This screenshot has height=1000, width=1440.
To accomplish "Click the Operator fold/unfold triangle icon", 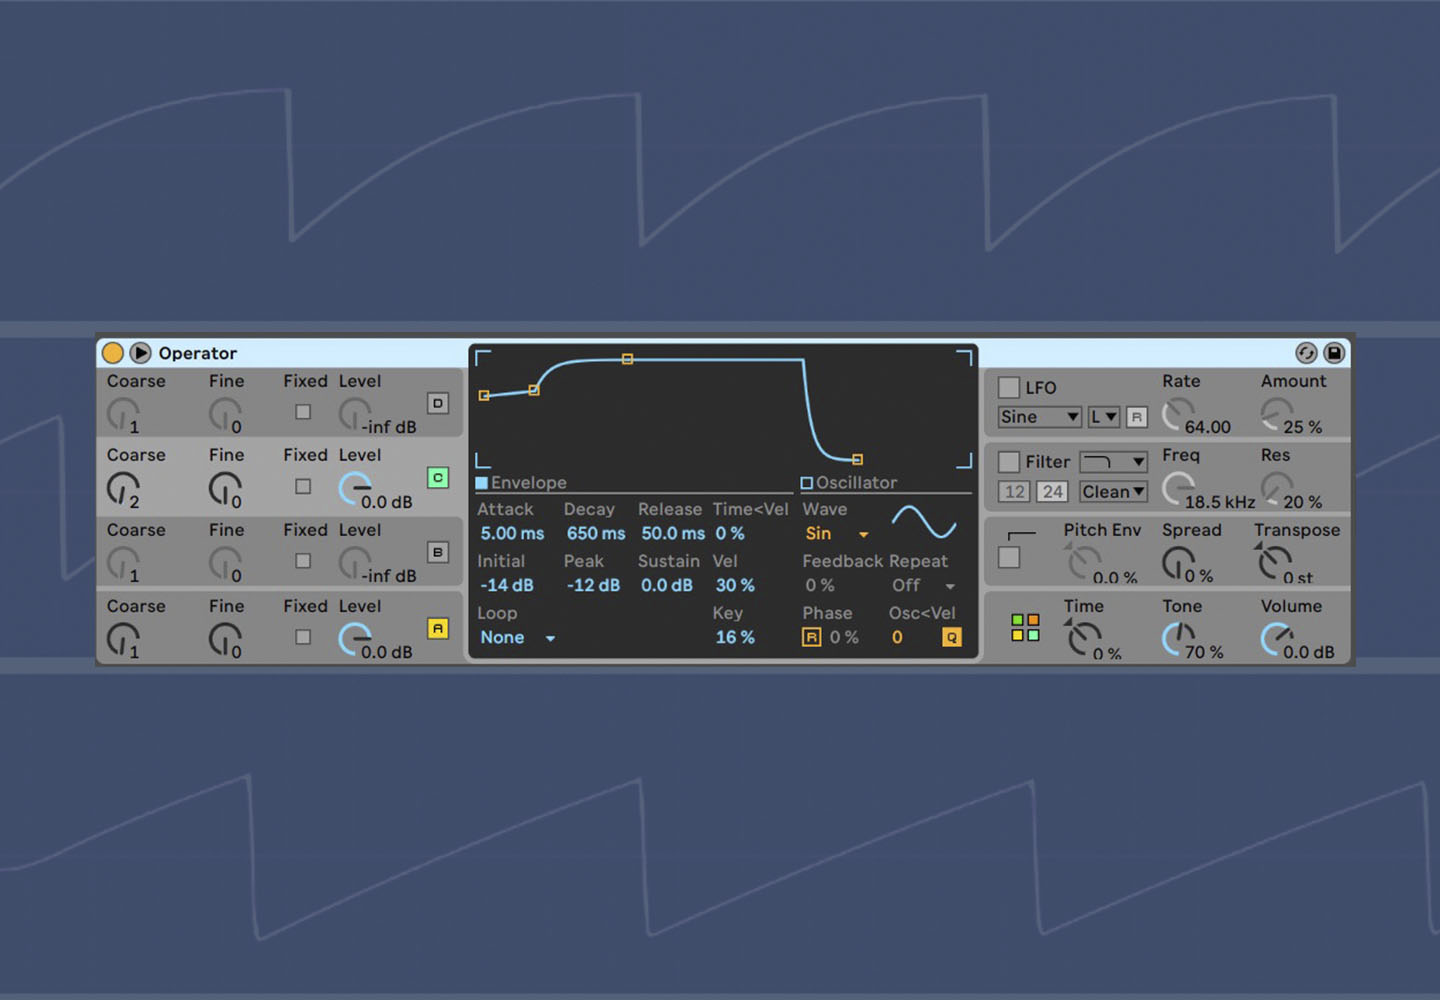I will 141,353.
